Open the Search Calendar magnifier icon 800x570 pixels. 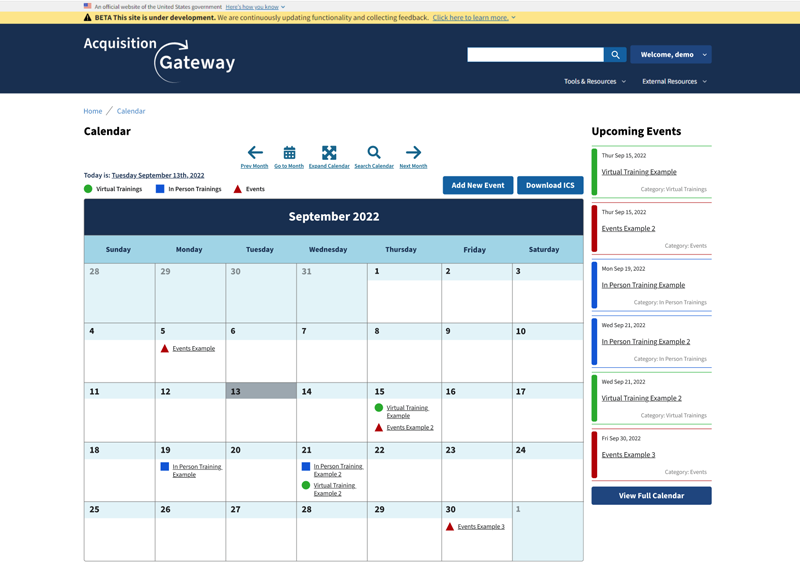click(x=374, y=153)
